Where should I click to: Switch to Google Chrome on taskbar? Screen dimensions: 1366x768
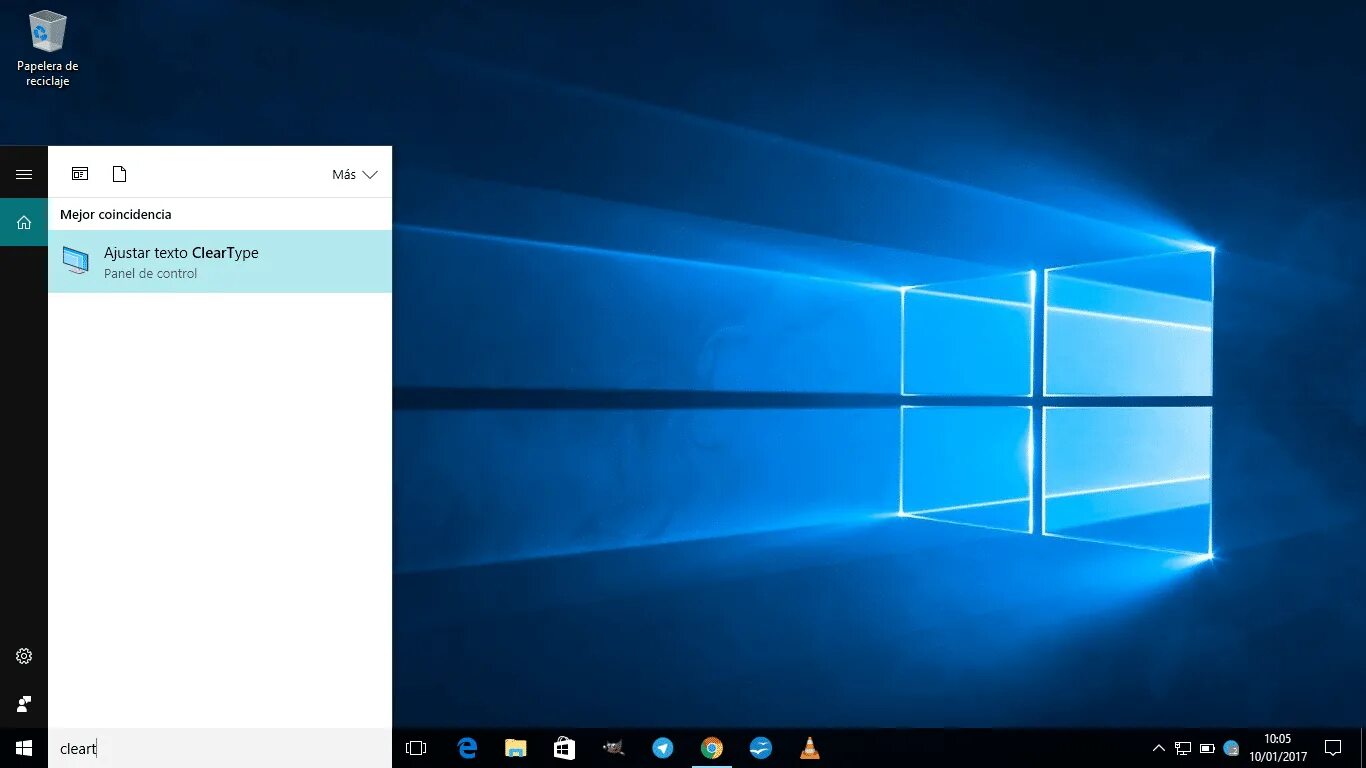pos(711,748)
